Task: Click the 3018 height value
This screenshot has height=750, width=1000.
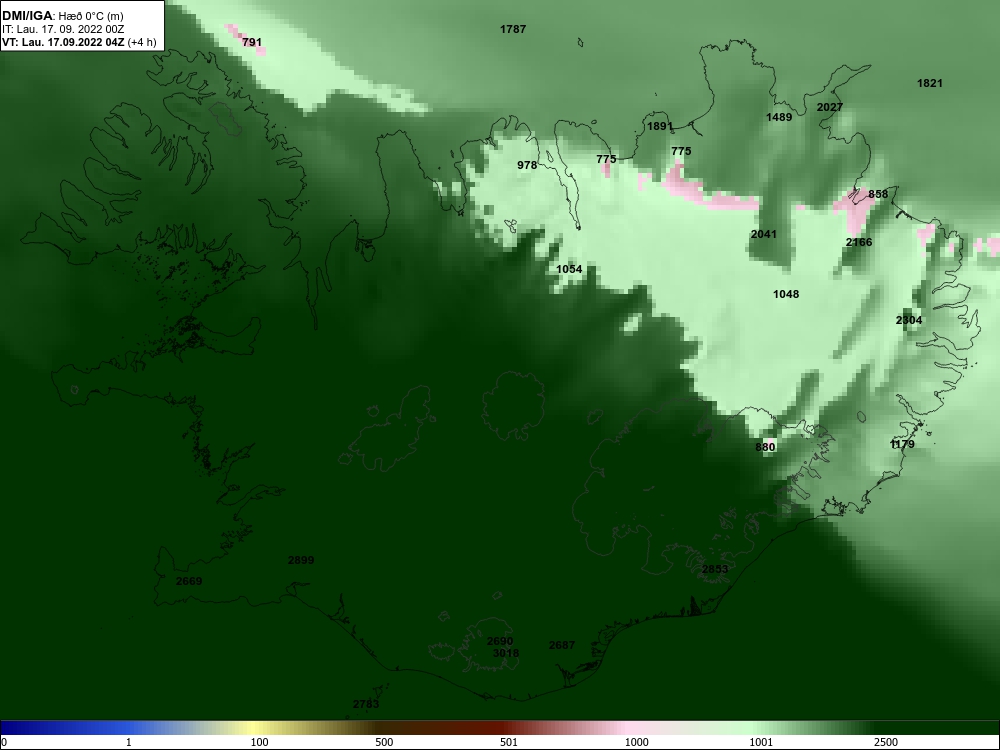Action: click(x=506, y=653)
